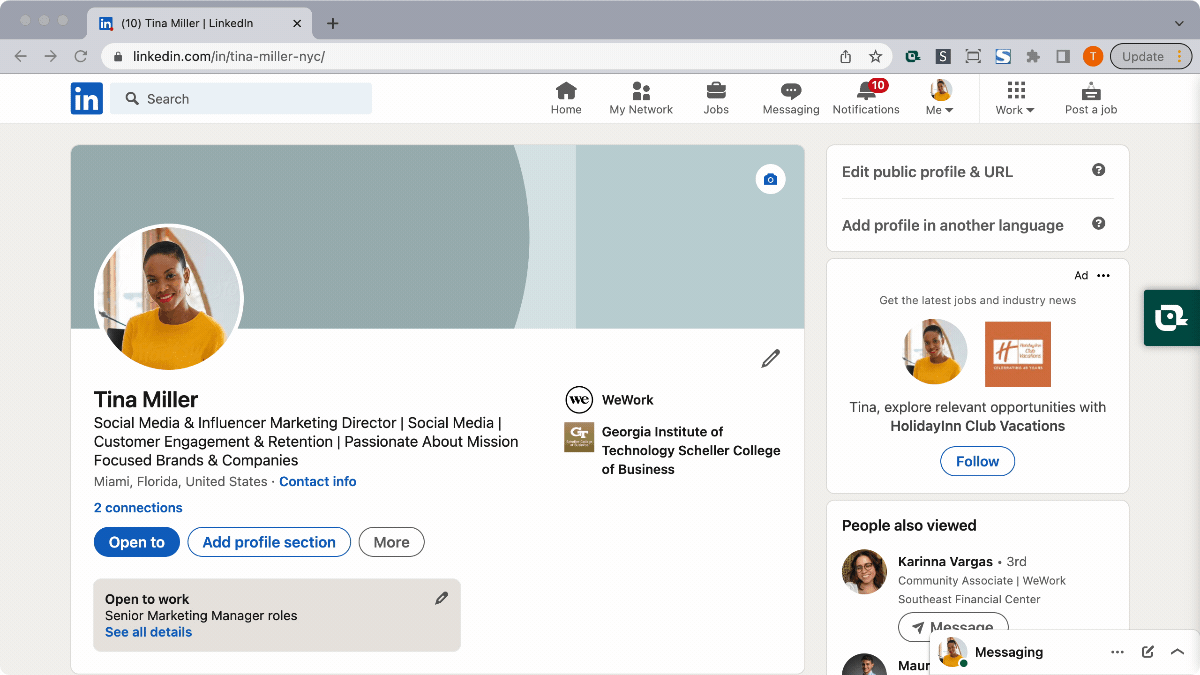Image resolution: width=1200 pixels, height=675 pixels.
Task: Click the camera icon on the cover photo
Action: 770,179
